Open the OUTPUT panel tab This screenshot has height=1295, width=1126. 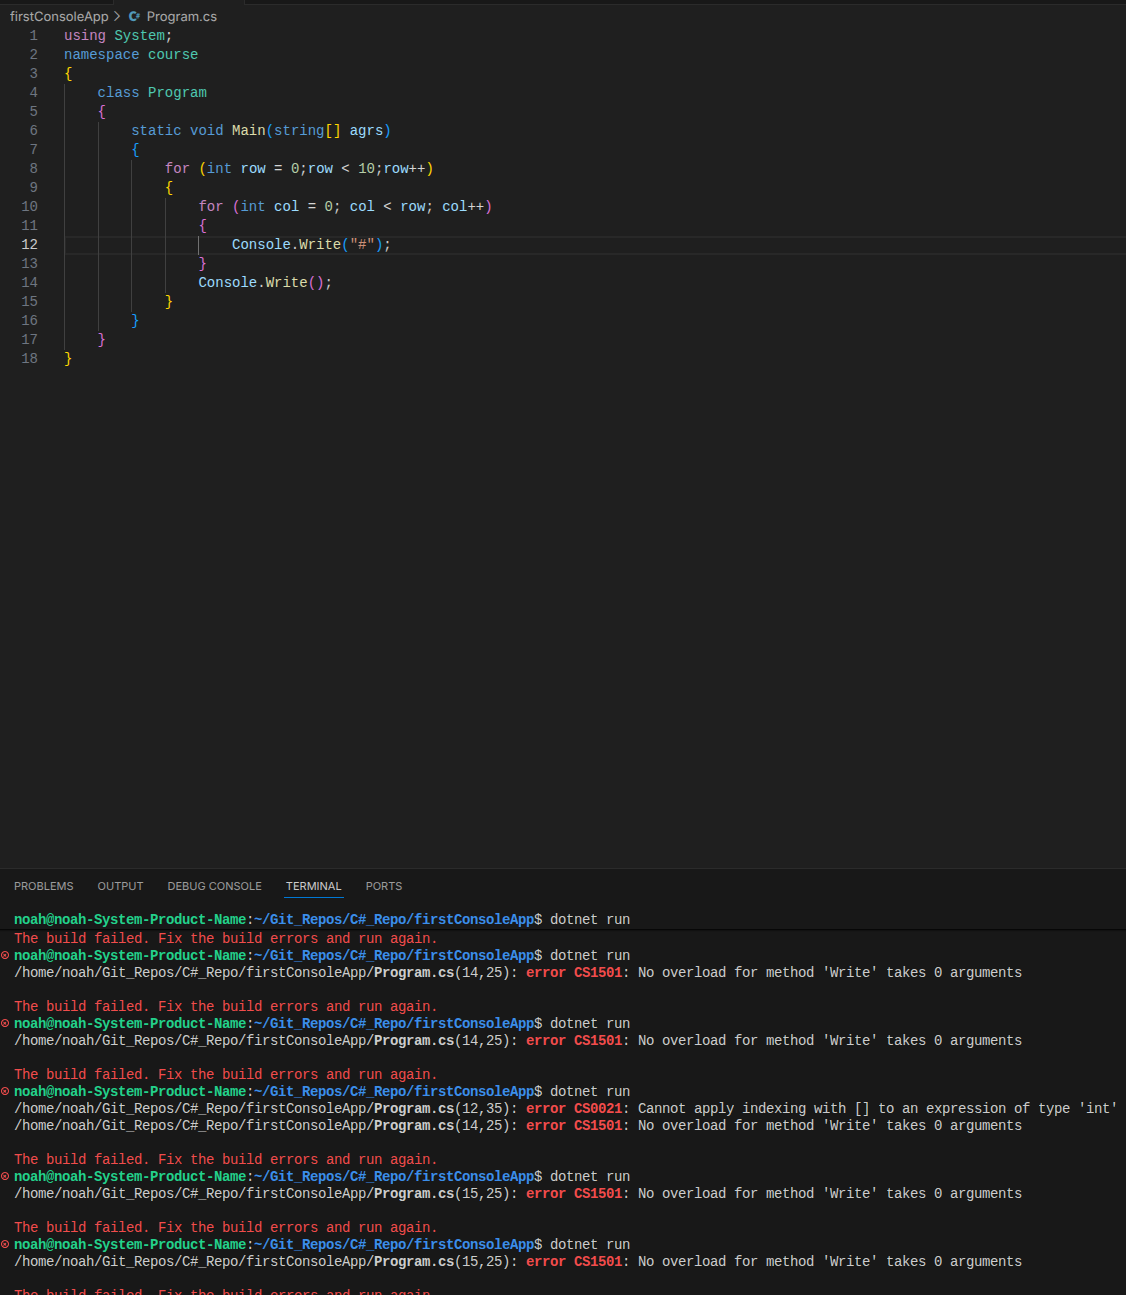pos(120,886)
